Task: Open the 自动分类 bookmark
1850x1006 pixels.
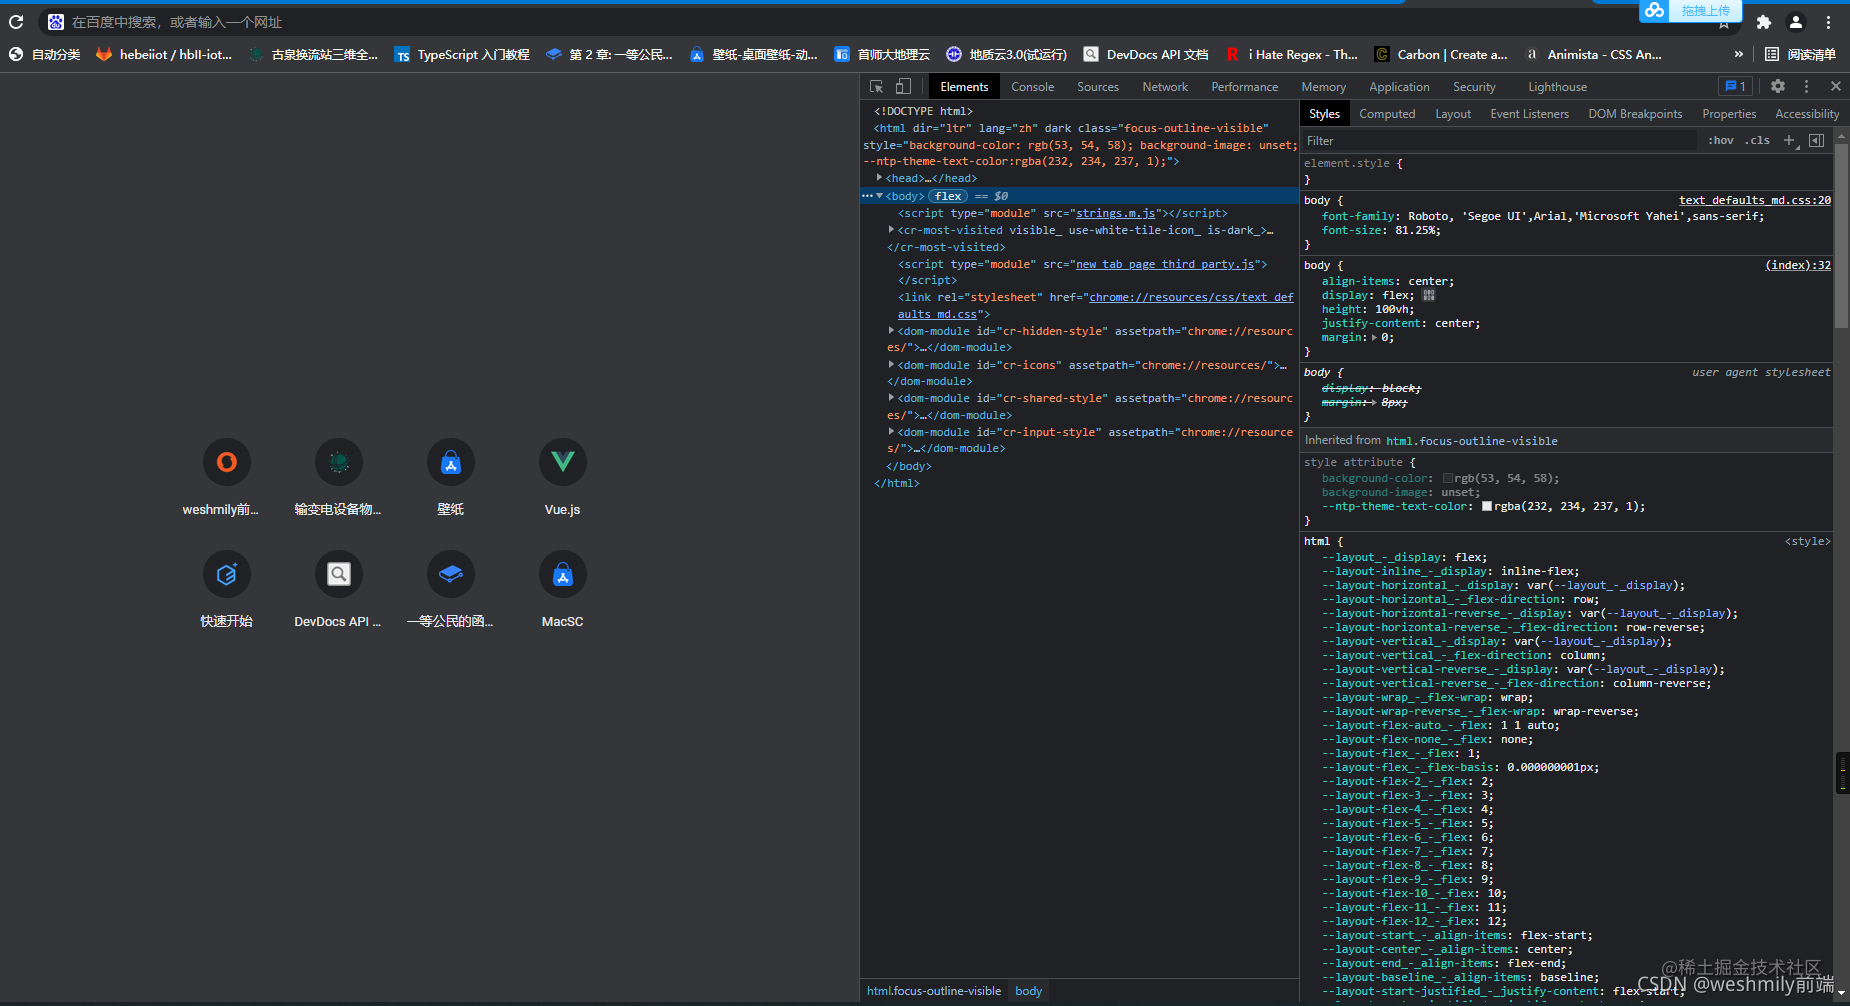Action: point(45,54)
